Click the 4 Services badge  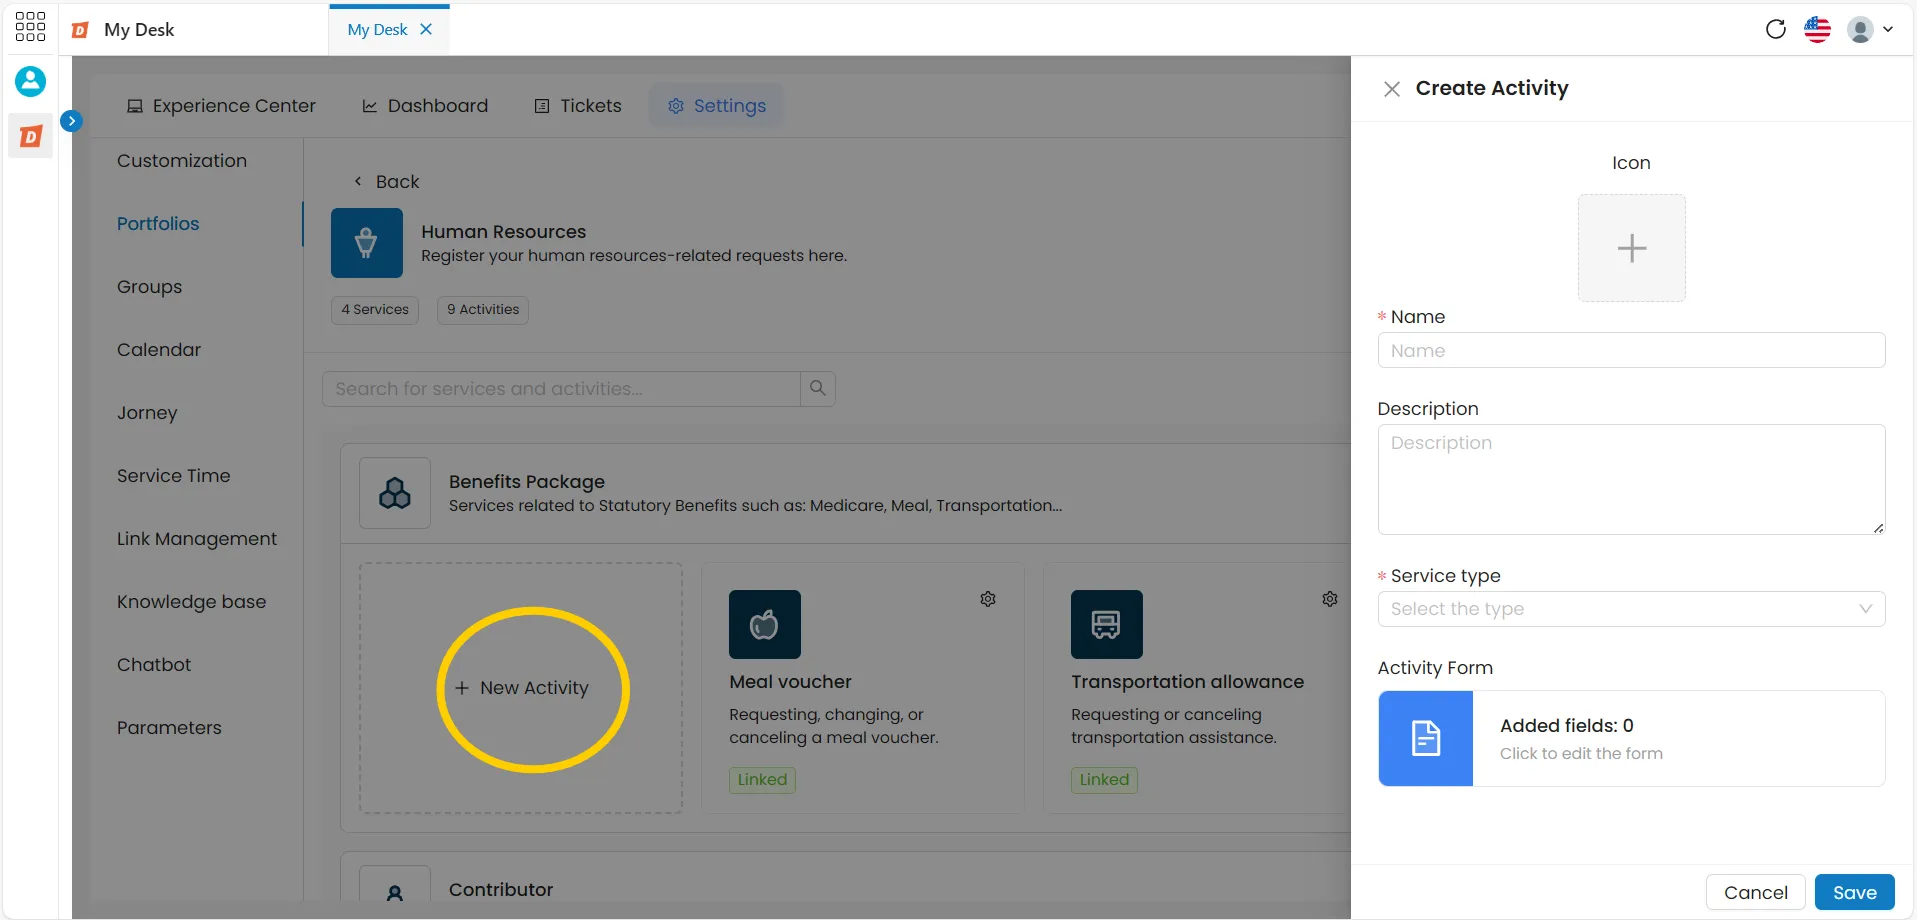pyautogui.click(x=375, y=310)
